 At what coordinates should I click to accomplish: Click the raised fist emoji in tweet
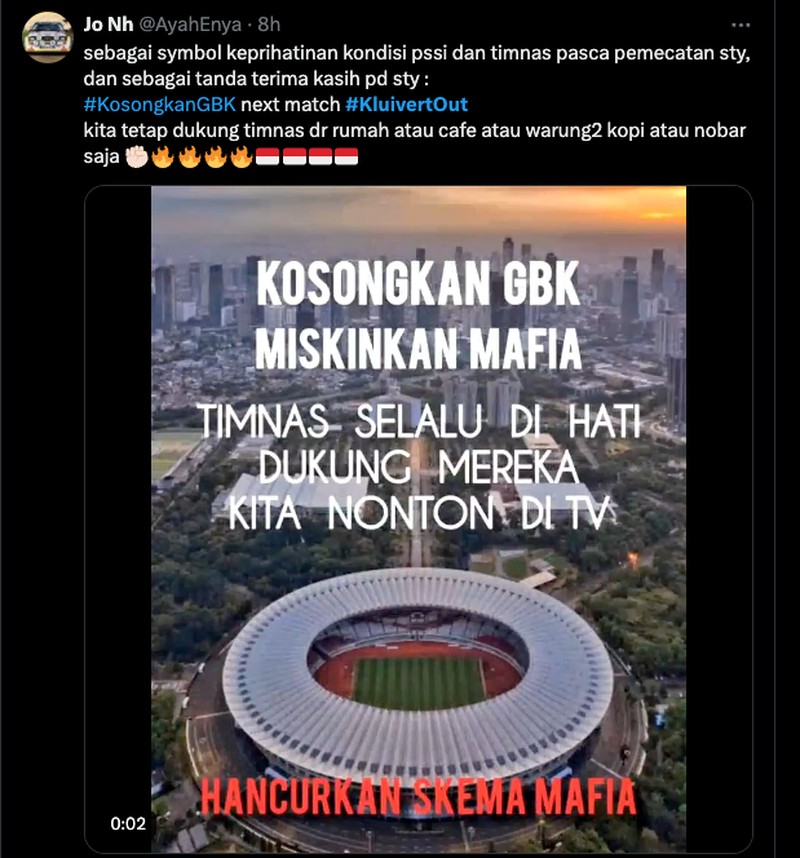137,157
